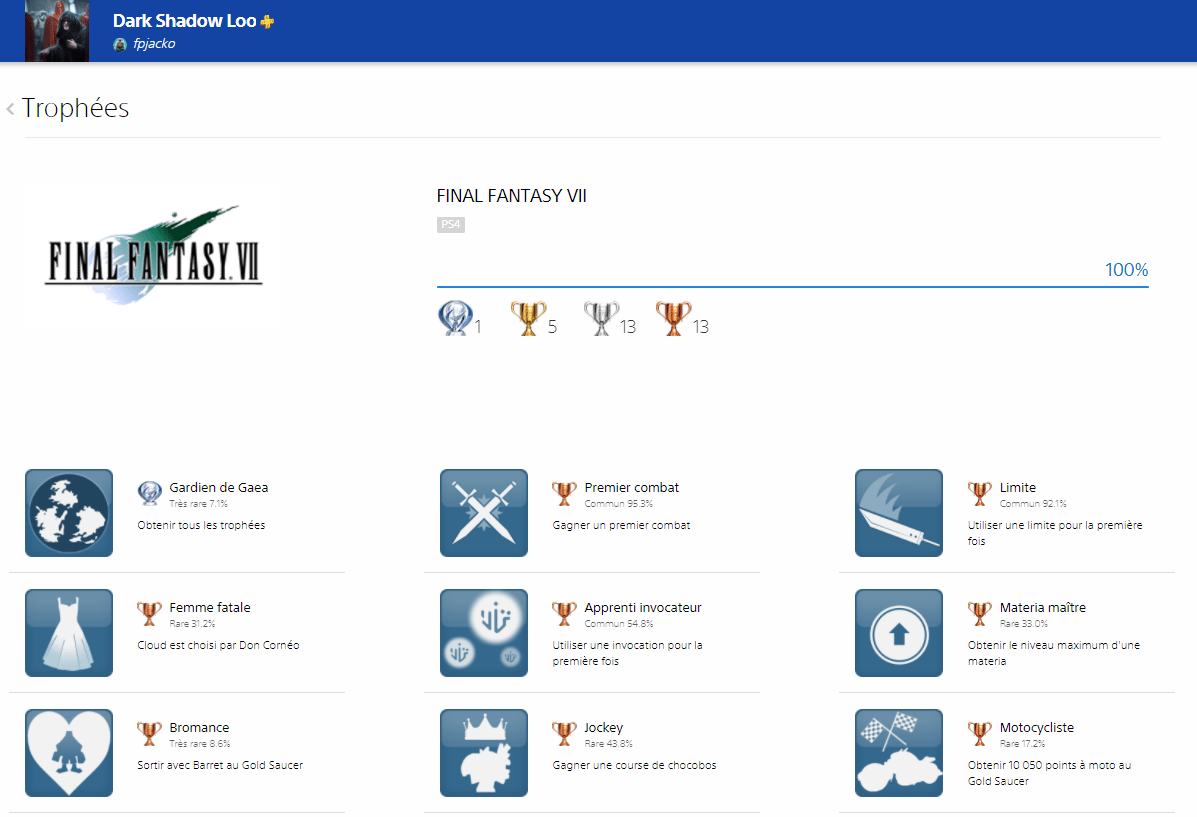Click the PS4 platform badge
This screenshot has height=817, width=1197.
coord(451,224)
